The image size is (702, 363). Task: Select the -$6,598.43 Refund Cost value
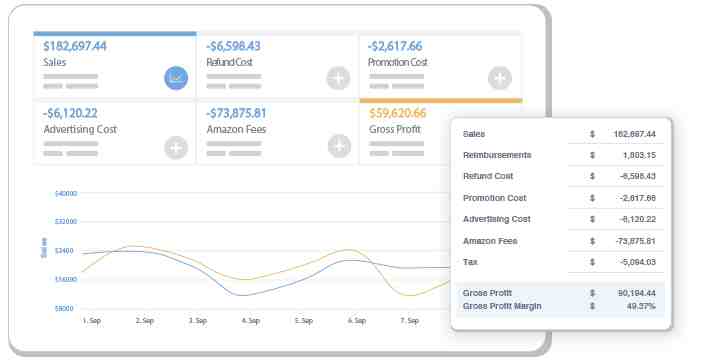point(233,46)
